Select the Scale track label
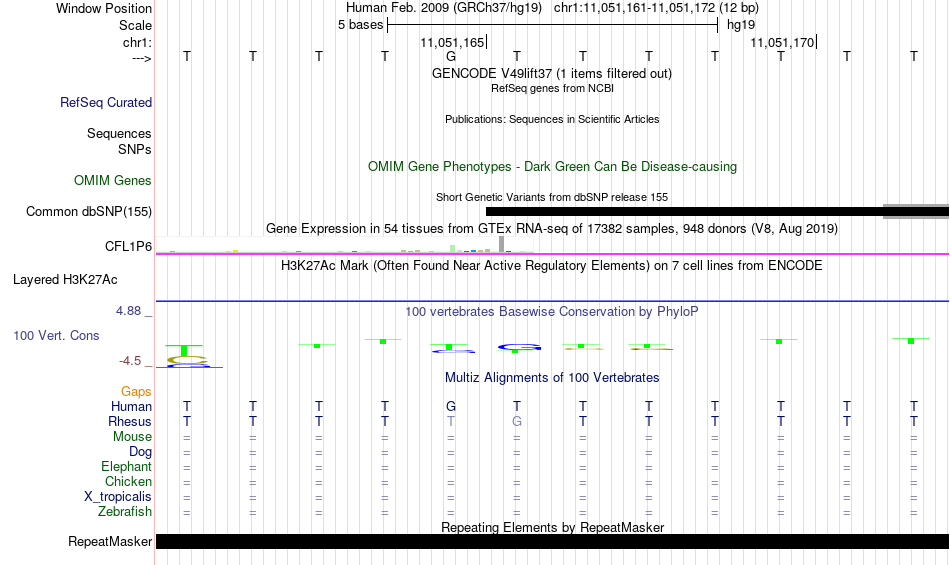The height and width of the screenshot is (565, 950). (x=135, y=25)
